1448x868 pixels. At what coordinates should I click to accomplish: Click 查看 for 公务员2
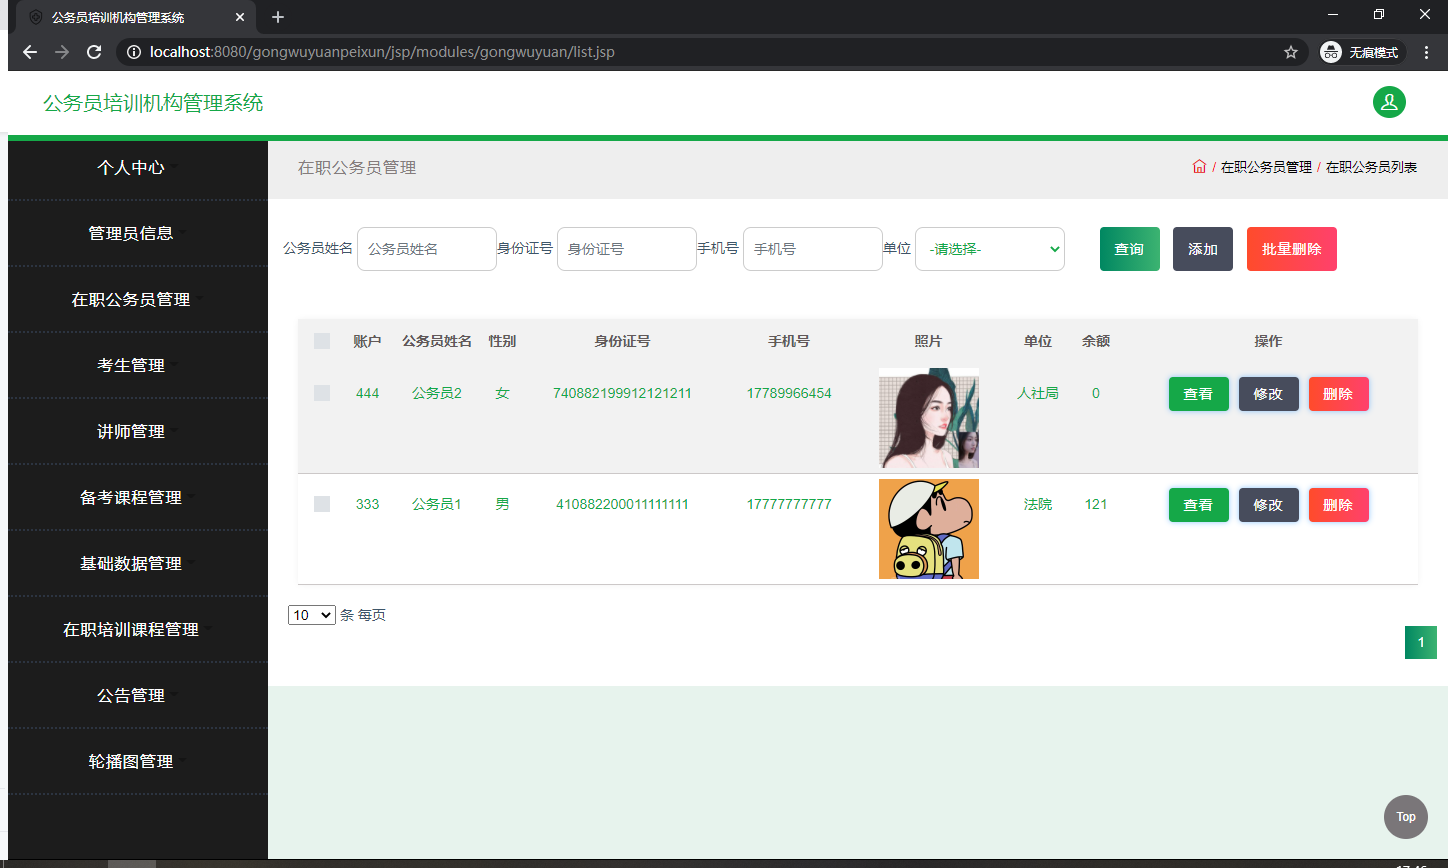(1199, 394)
